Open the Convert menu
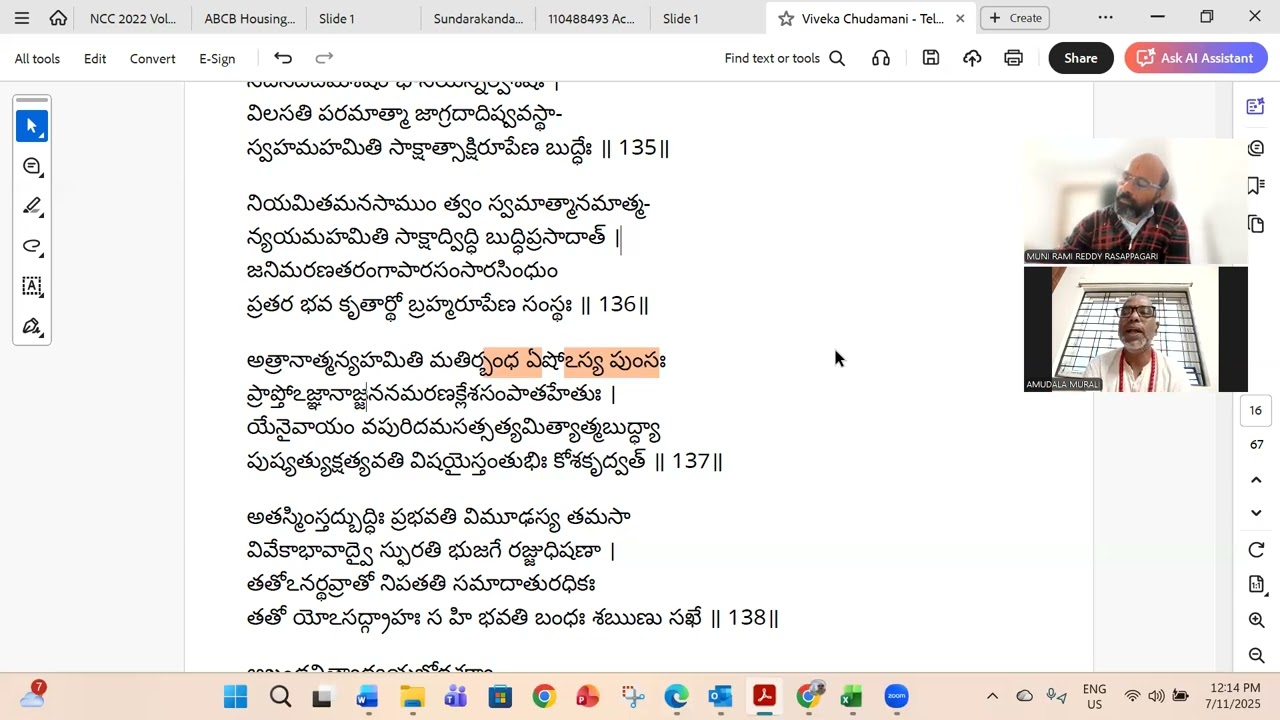Screen dimensions: 1280x720 click(x=152, y=58)
